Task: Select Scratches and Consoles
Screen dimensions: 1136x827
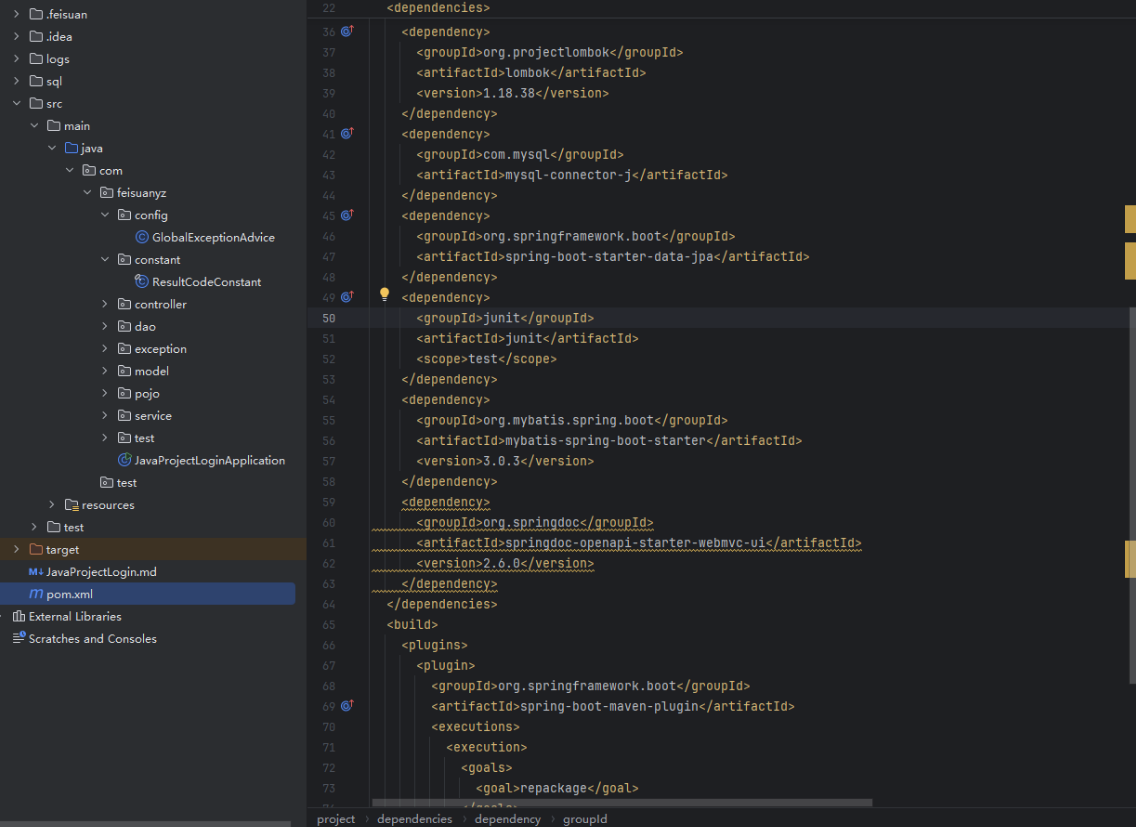Action: coord(92,639)
